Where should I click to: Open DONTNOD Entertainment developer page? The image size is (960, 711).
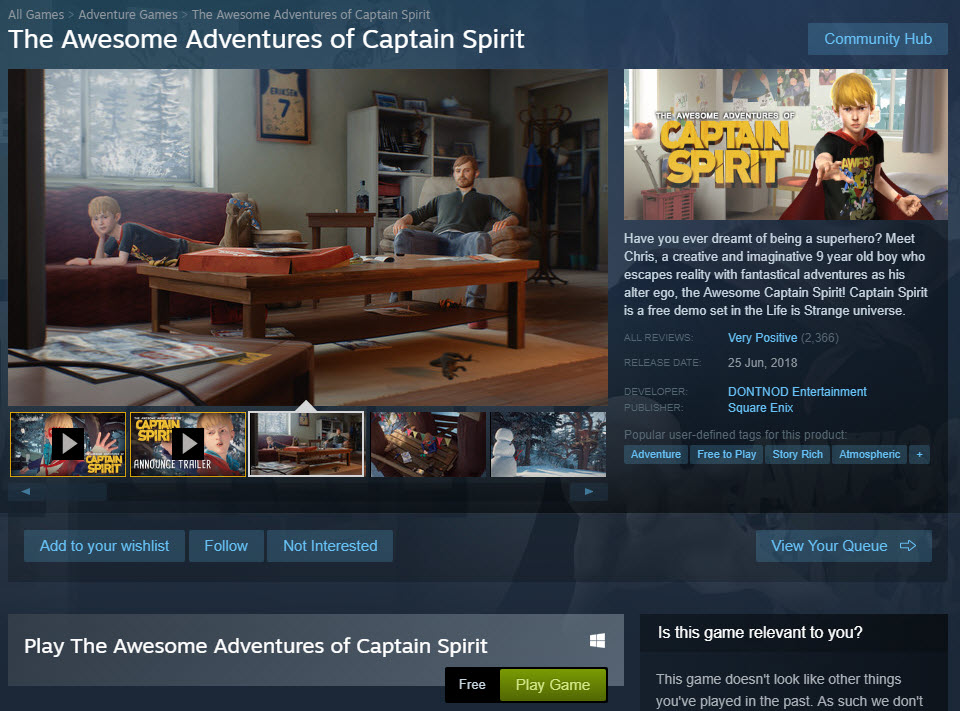click(797, 391)
